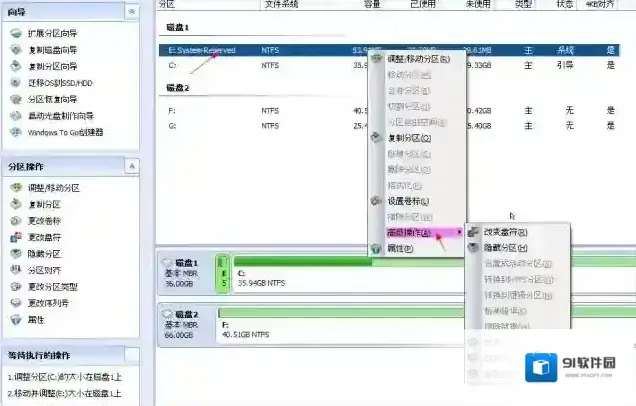This screenshot has height=406, width=636.
Task: Click 更改分区类型 in the left panel
Action: tap(14, 286)
